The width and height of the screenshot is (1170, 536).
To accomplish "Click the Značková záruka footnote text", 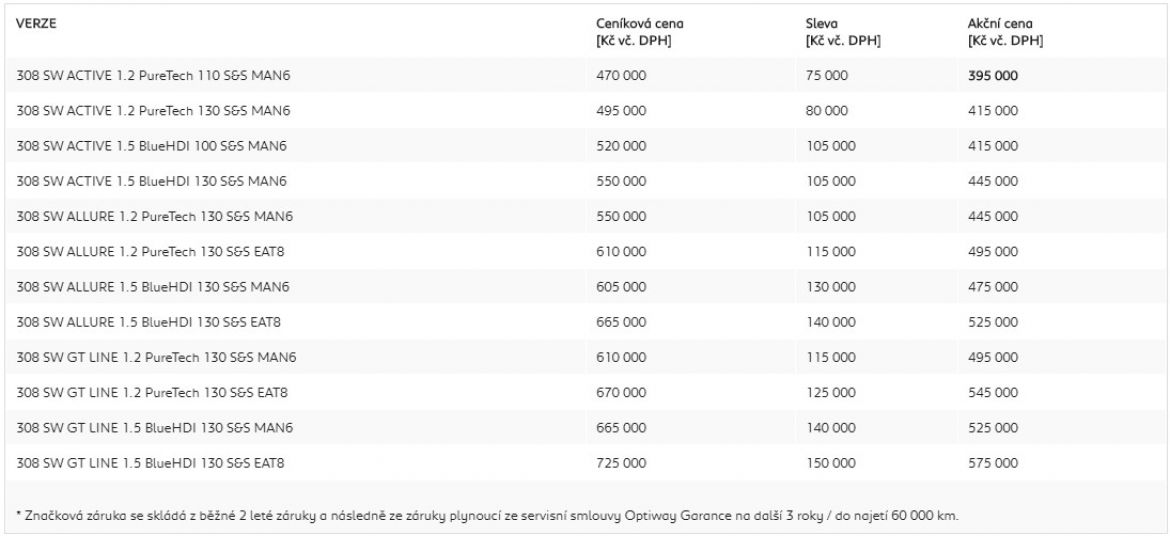I will (x=487, y=515).
